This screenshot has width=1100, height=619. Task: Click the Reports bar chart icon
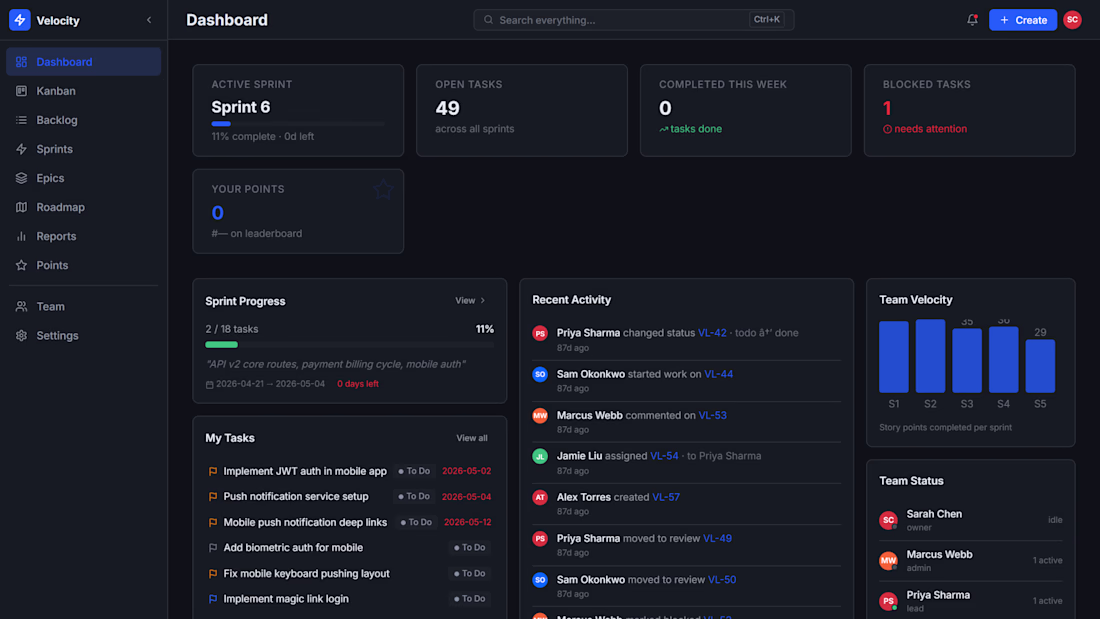click(22, 237)
